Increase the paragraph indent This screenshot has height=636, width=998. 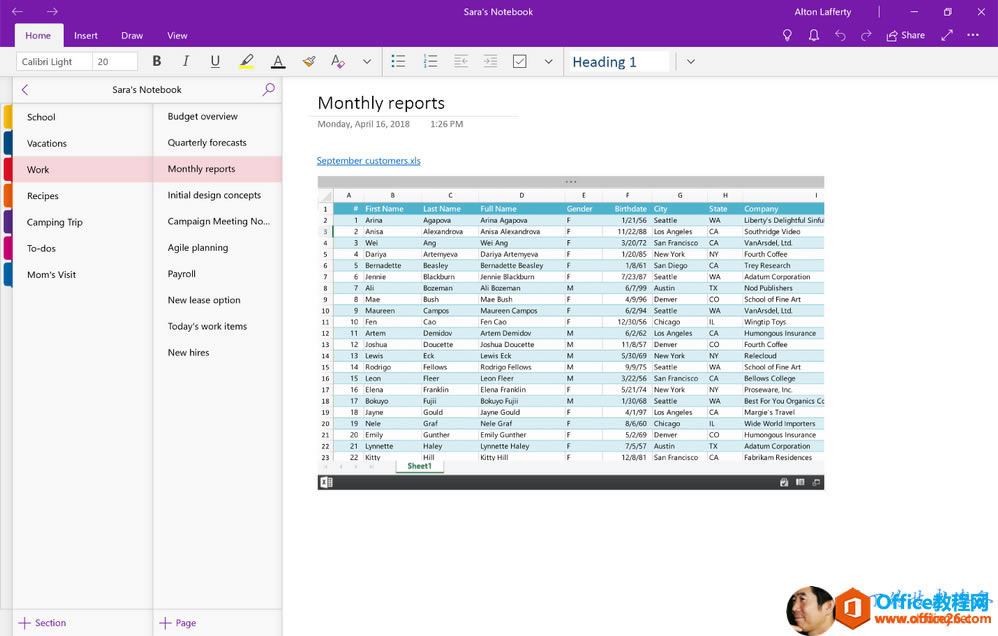pos(490,61)
